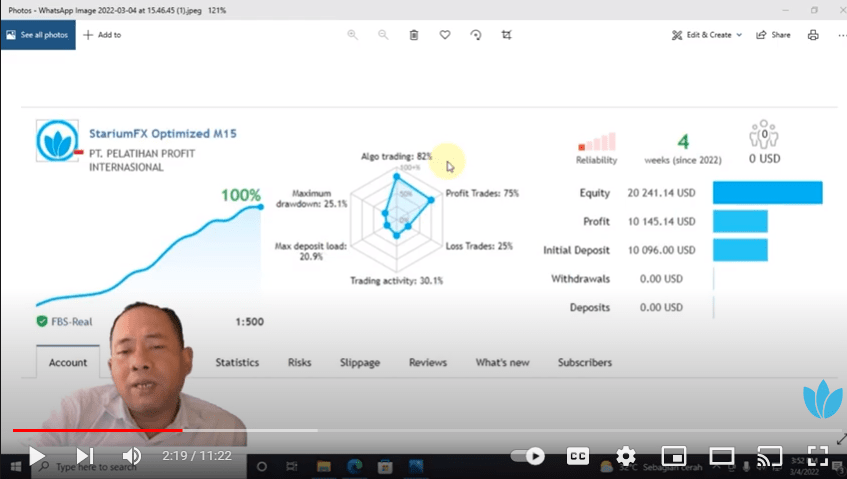Open Windows Start menu
Image resolution: width=847 pixels, height=479 pixels.
[16, 466]
